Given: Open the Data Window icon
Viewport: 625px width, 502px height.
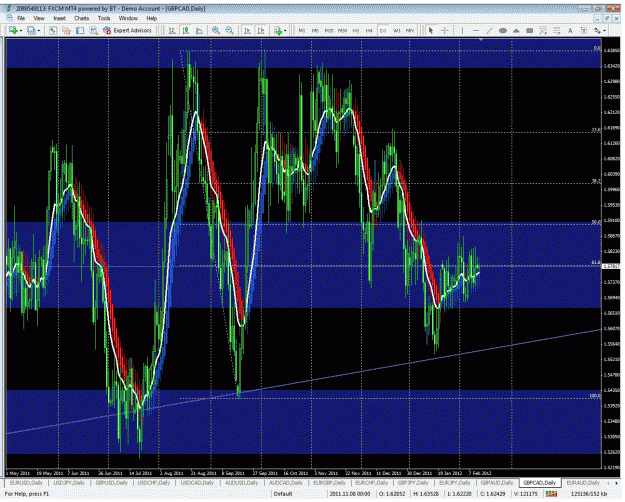Looking at the screenshot, I should click(x=66, y=30).
